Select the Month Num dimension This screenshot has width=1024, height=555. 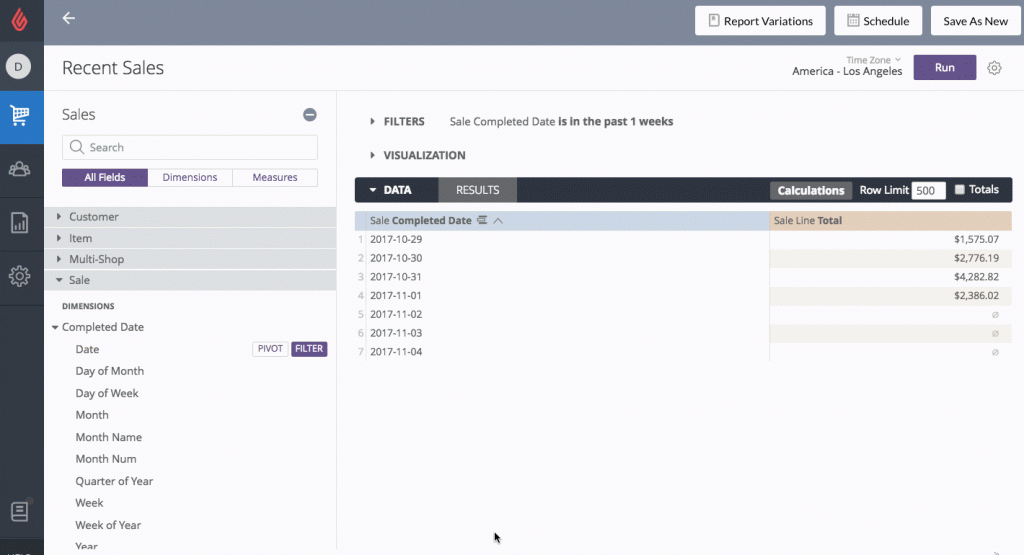(x=106, y=459)
